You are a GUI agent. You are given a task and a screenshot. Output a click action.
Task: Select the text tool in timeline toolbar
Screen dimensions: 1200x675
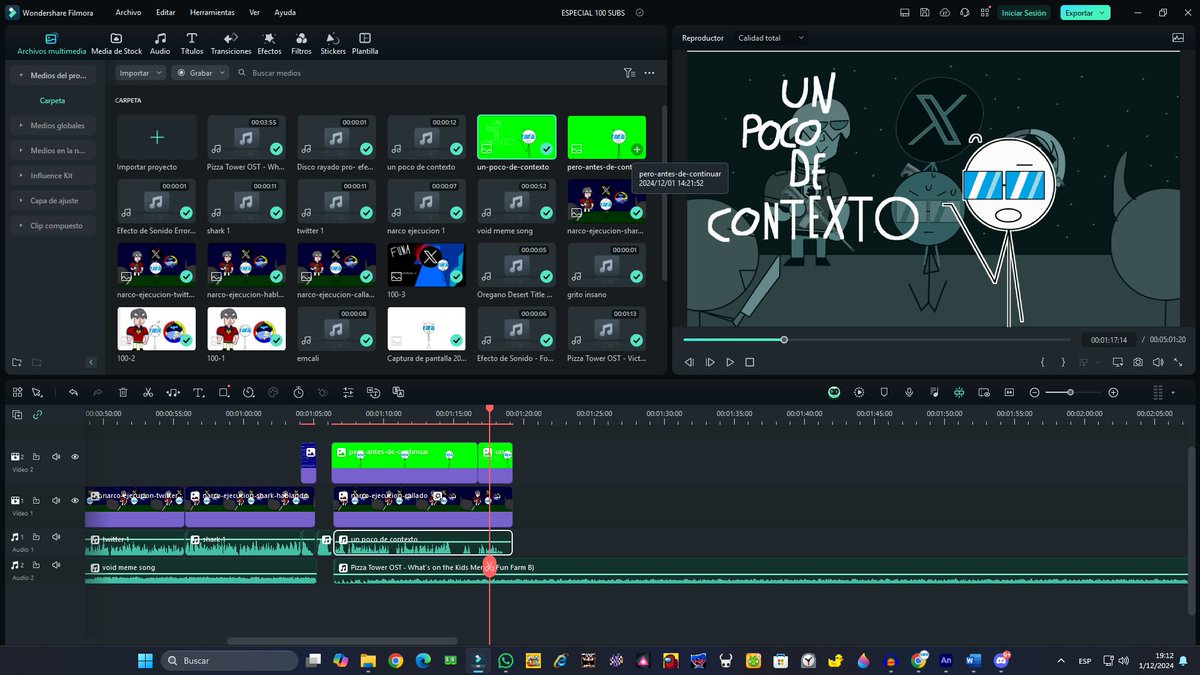pos(198,392)
